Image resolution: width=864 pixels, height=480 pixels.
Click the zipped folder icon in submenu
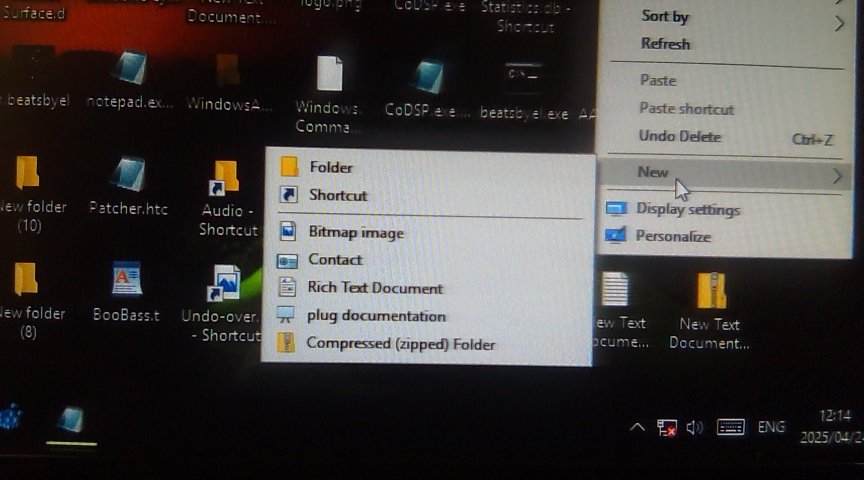tap(285, 342)
